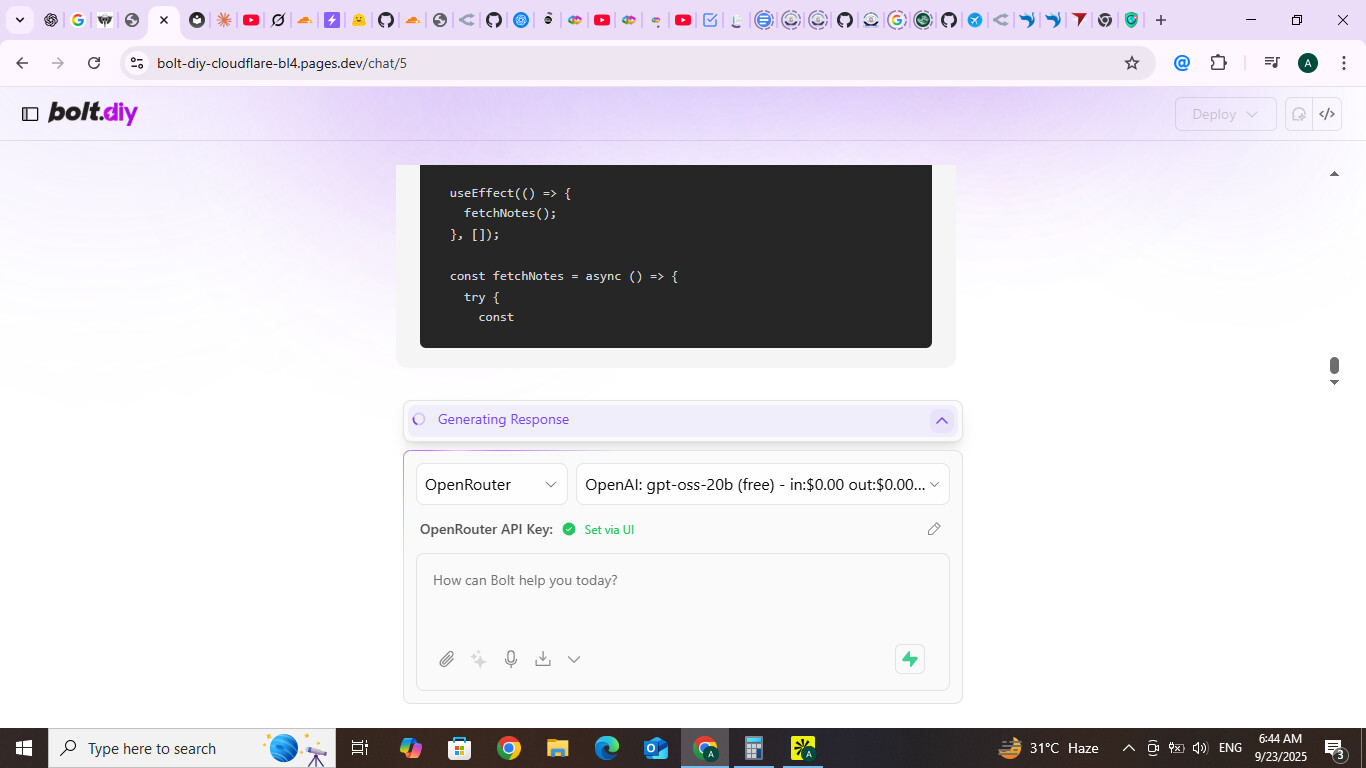Image resolution: width=1366 pixels, height=768 pixels.
Task: Open the OpenRouter provider dropdown
Action: pyautogui.click(x=491, y=484)
